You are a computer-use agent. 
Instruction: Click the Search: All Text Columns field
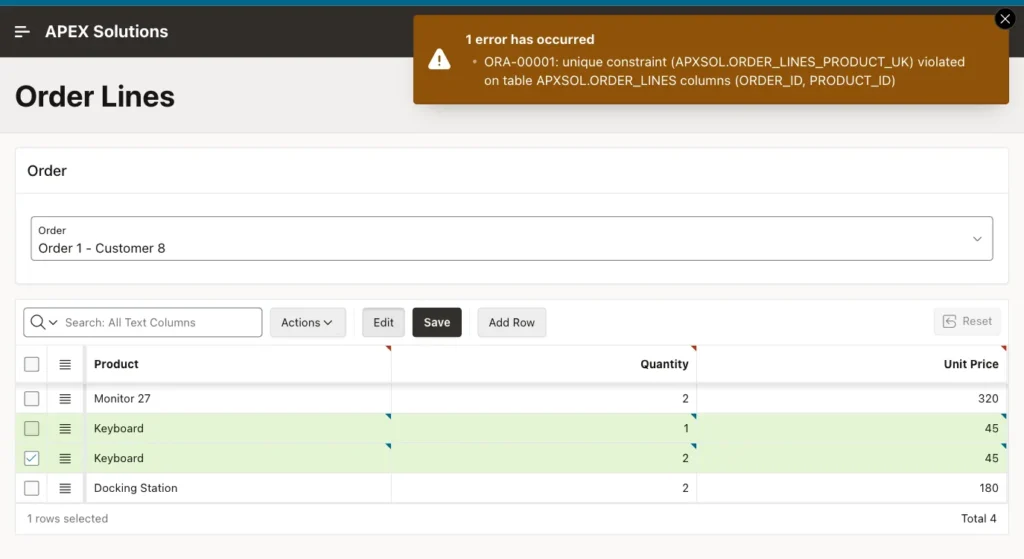click(x=160, y=322)
